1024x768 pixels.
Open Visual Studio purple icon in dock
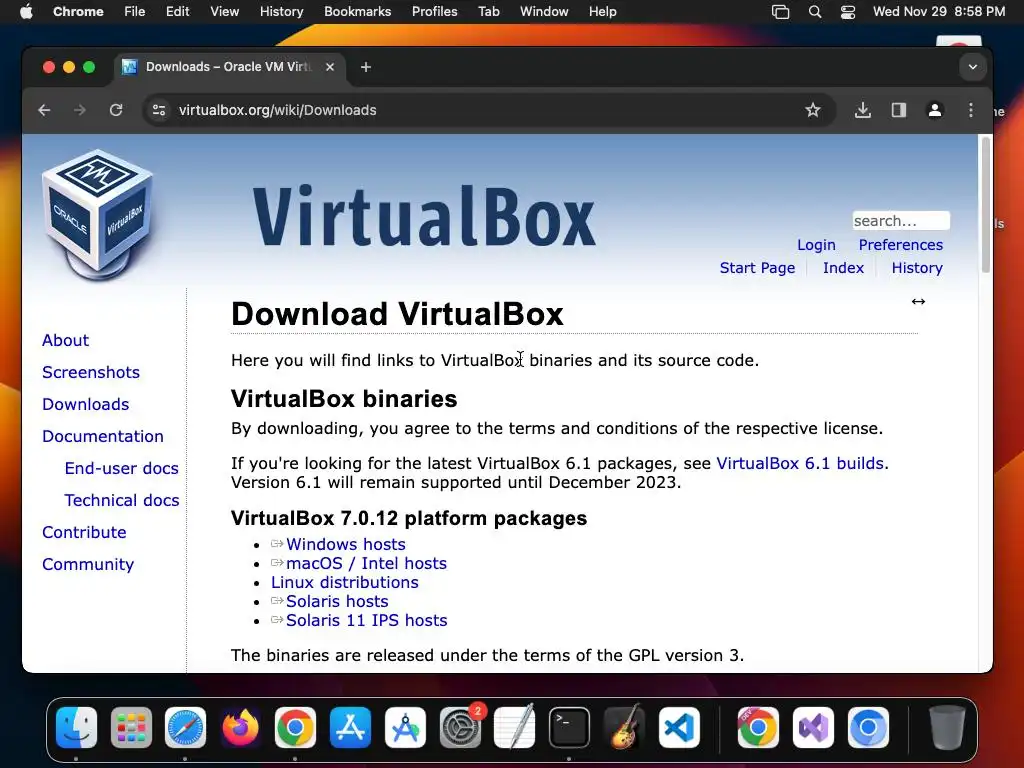(813, 728)
